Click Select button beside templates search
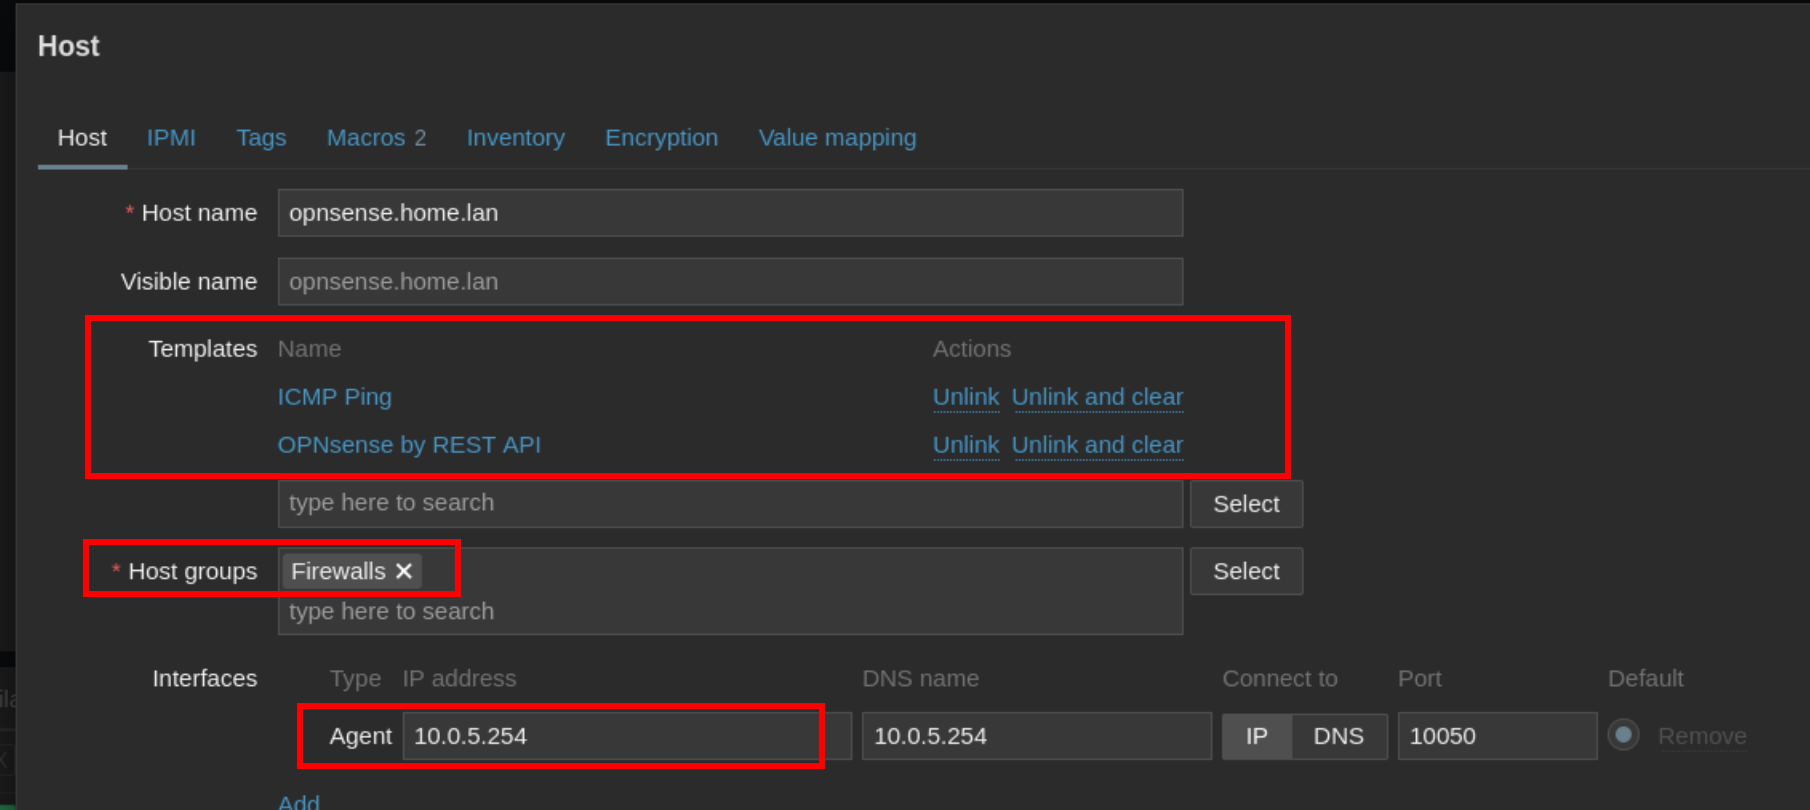The width and height of the screenshot is (1810, 810). tap(1246, 504)
